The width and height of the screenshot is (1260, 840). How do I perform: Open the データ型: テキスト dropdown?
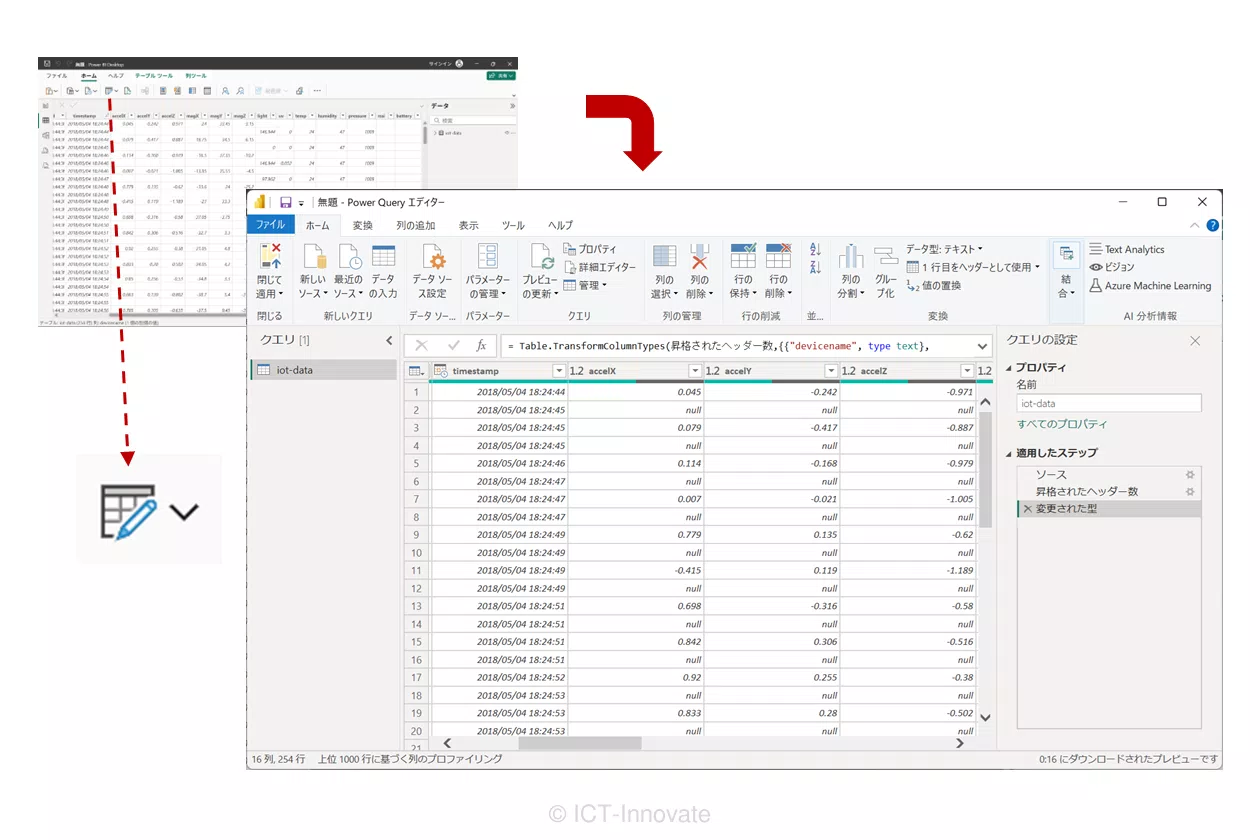click(x=944, y=249)
